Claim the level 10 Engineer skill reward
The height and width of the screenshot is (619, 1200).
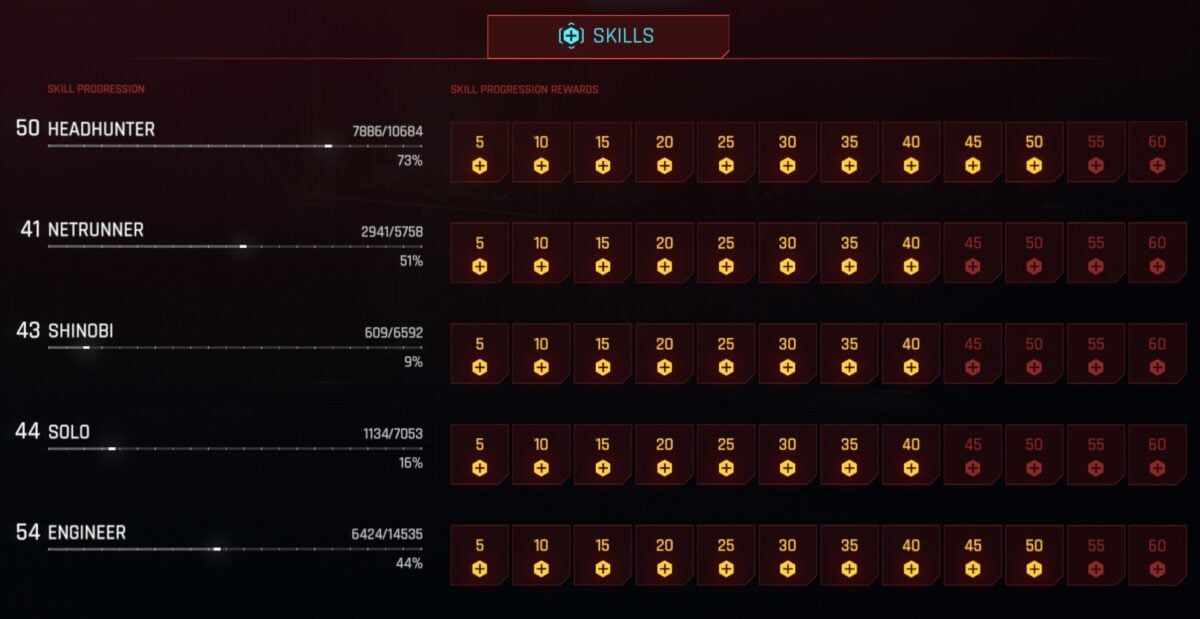coord(540,556)
